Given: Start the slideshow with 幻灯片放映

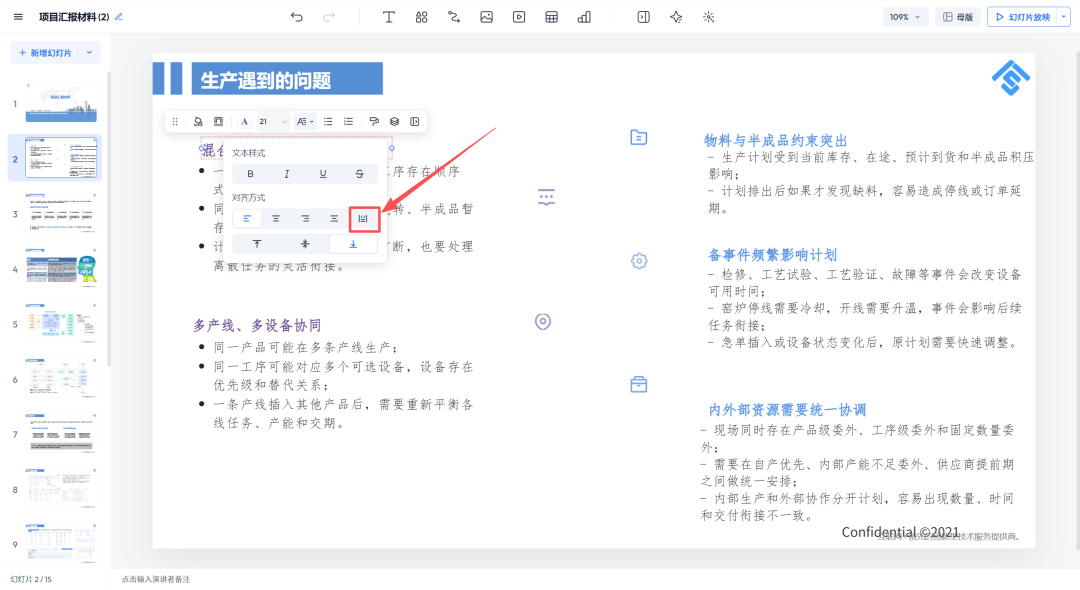Looking at the screenshot, I should pyautogui.click(x=1023, y=17).
